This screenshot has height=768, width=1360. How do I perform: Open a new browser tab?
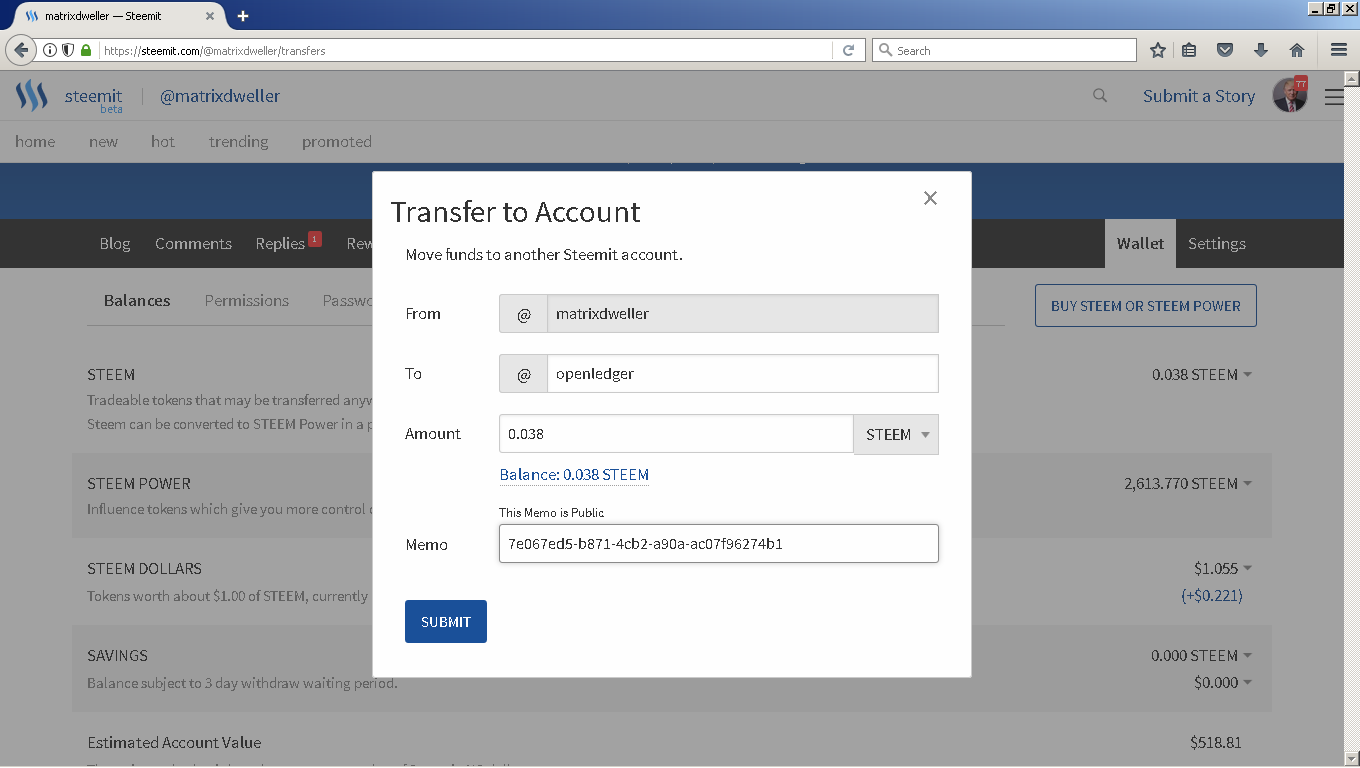coord(243,16)
